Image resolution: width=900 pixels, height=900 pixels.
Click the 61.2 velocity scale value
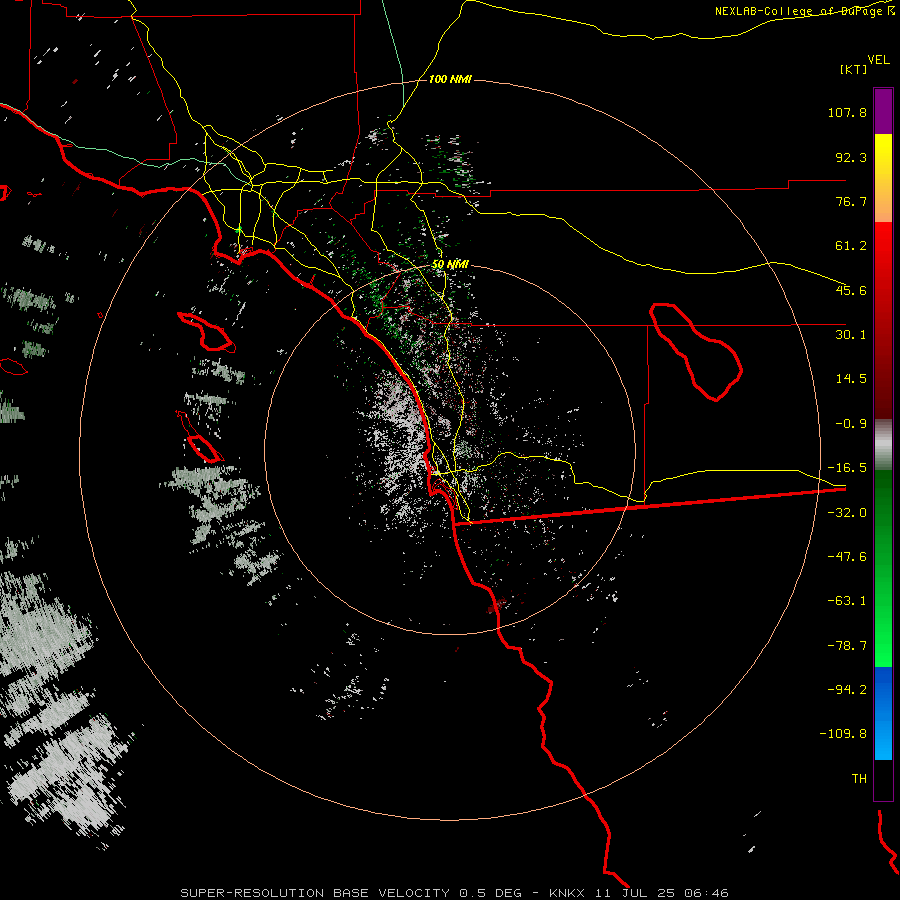pyautogui.click(x=851, y=246)
